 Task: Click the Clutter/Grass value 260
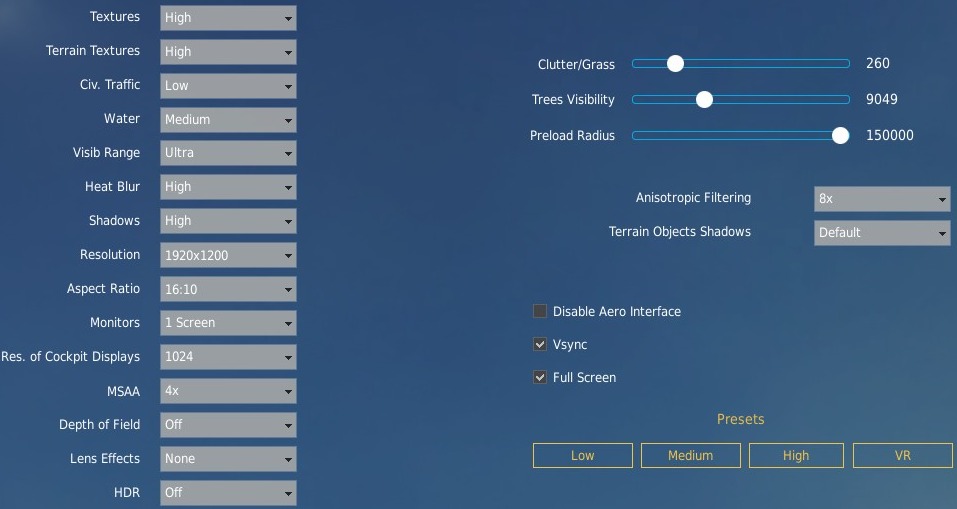[x=878, y=63]
